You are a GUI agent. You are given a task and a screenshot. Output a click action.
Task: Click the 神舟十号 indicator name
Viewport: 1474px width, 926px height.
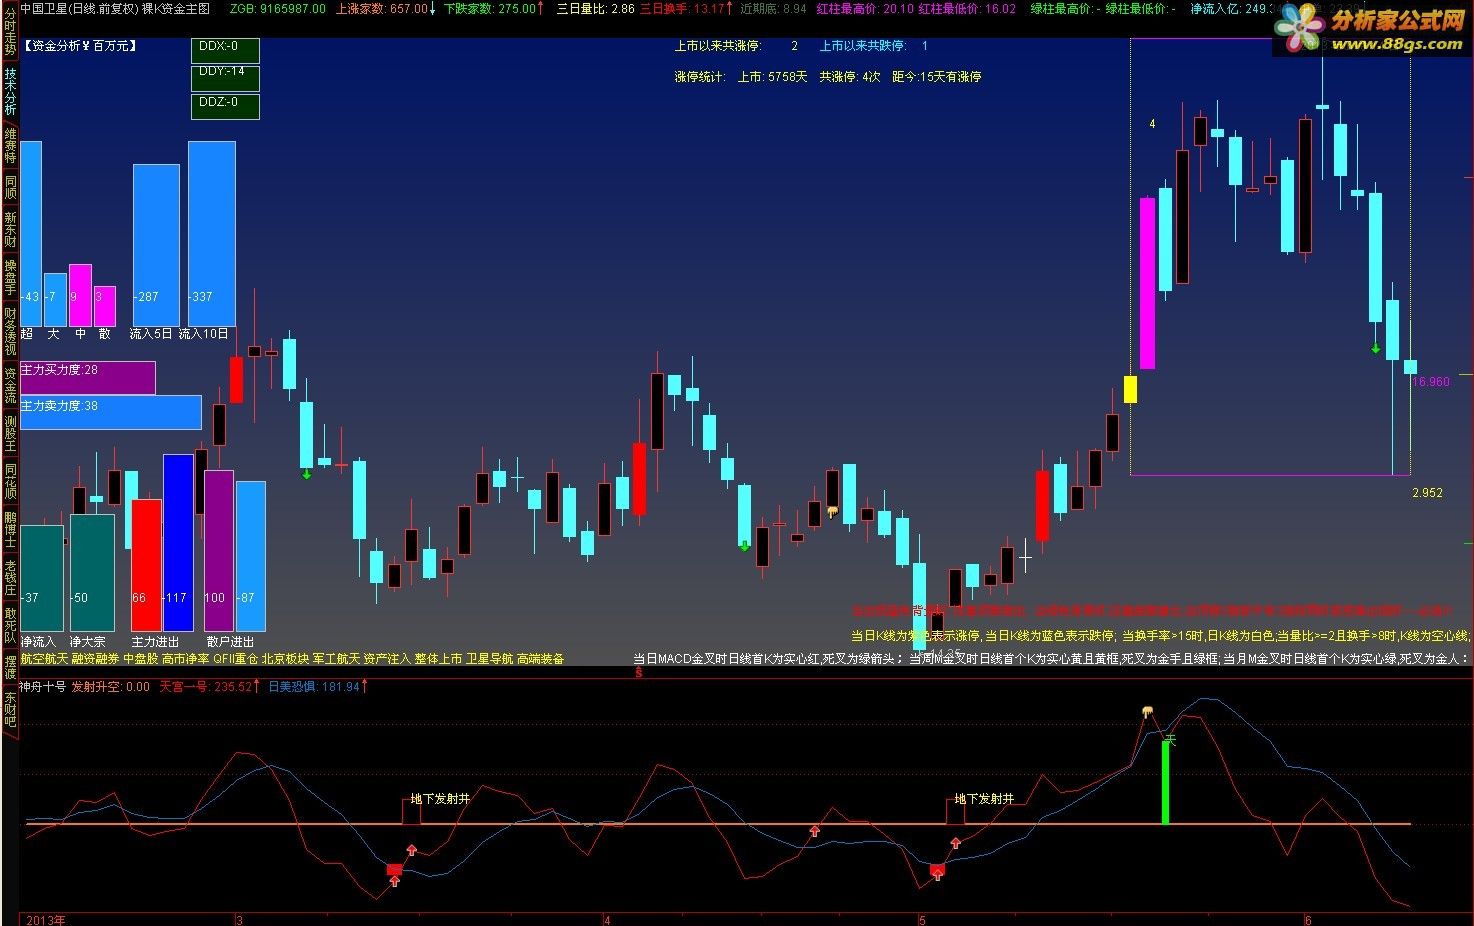[x=43, y=687]
